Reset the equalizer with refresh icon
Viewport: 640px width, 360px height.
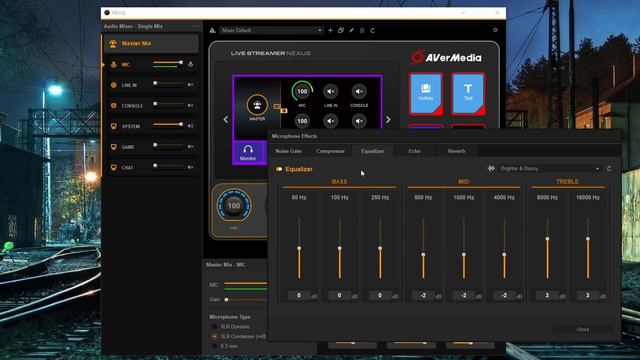pyautogui.click(x=609, y=168)
